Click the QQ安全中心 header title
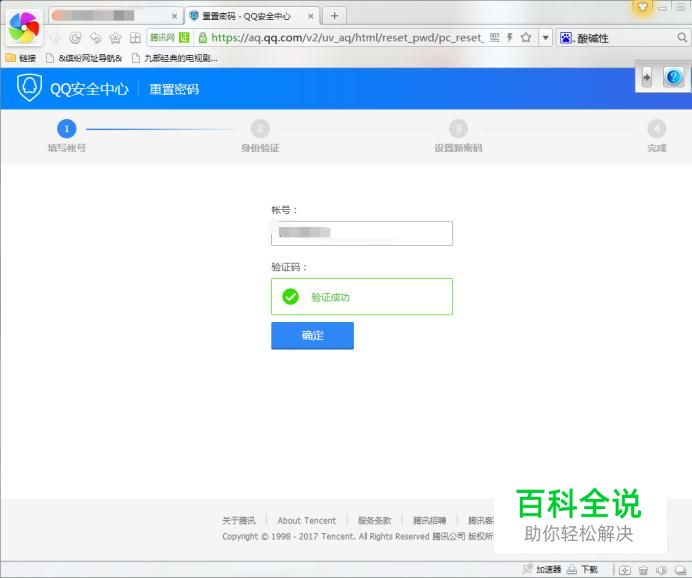 coord(89,89)
